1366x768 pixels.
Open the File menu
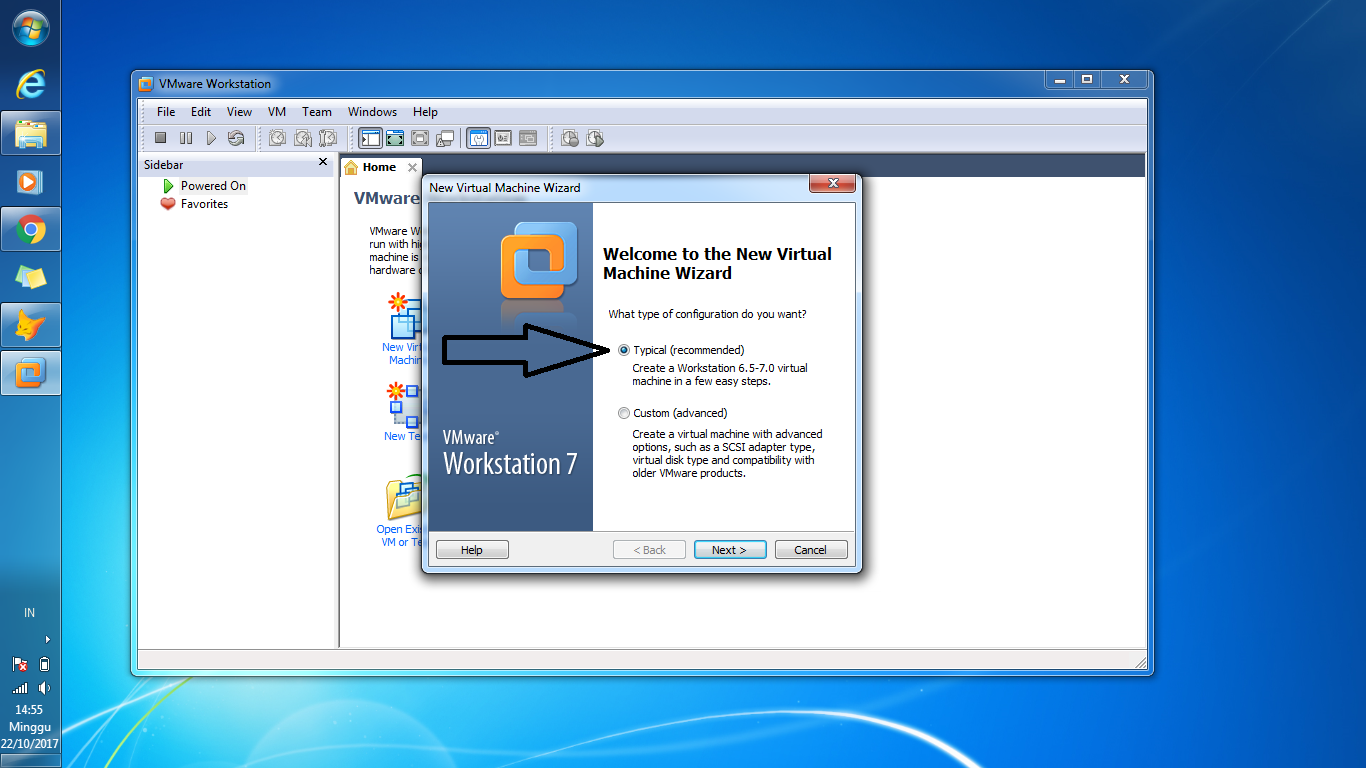[166, 112]
